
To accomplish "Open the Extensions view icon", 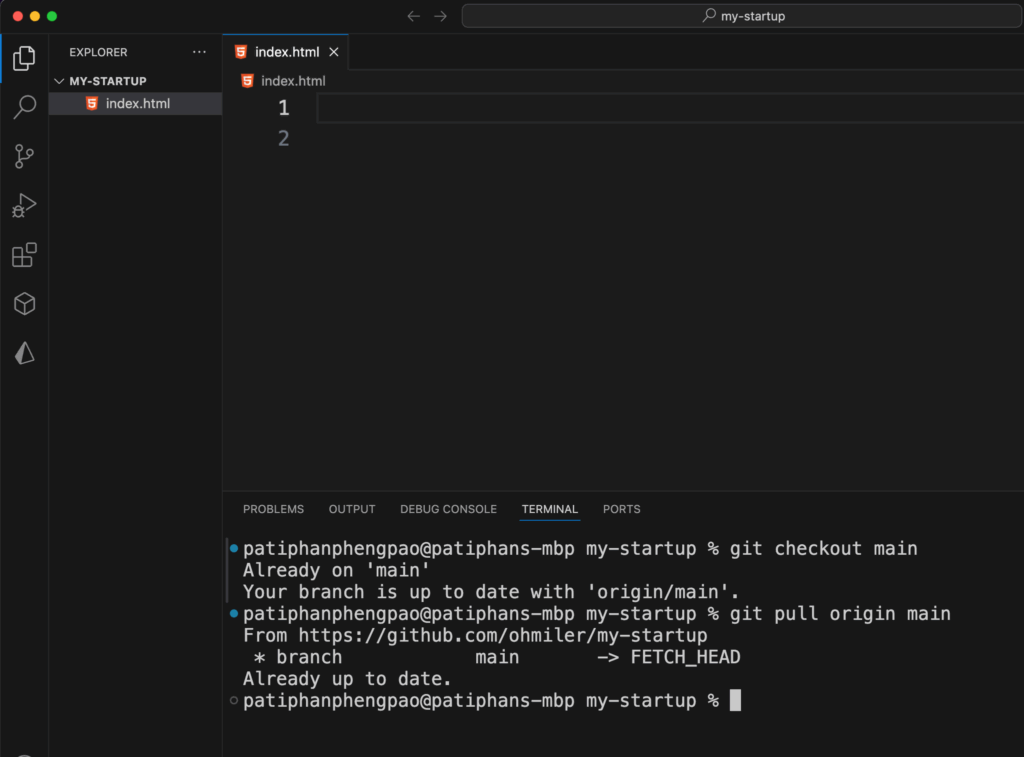I will [24, 255].
